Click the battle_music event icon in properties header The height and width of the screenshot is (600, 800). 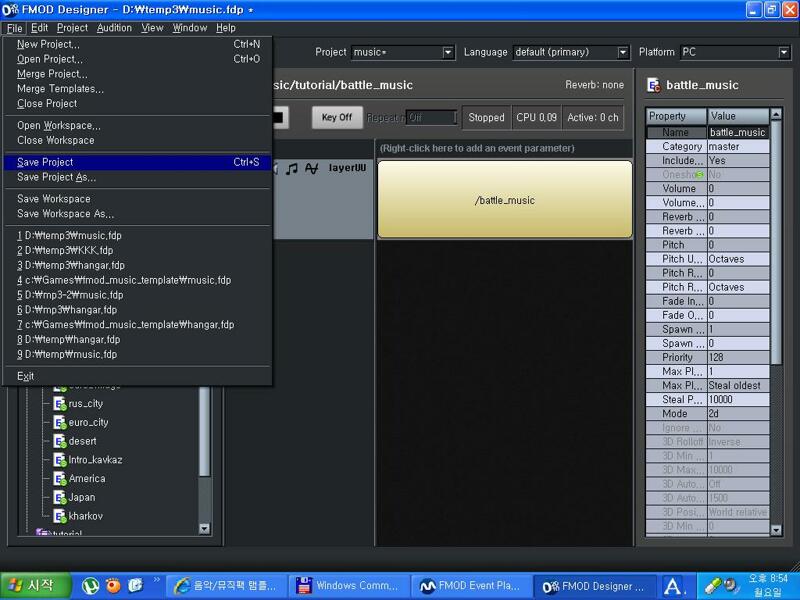(x=653, y=85)
